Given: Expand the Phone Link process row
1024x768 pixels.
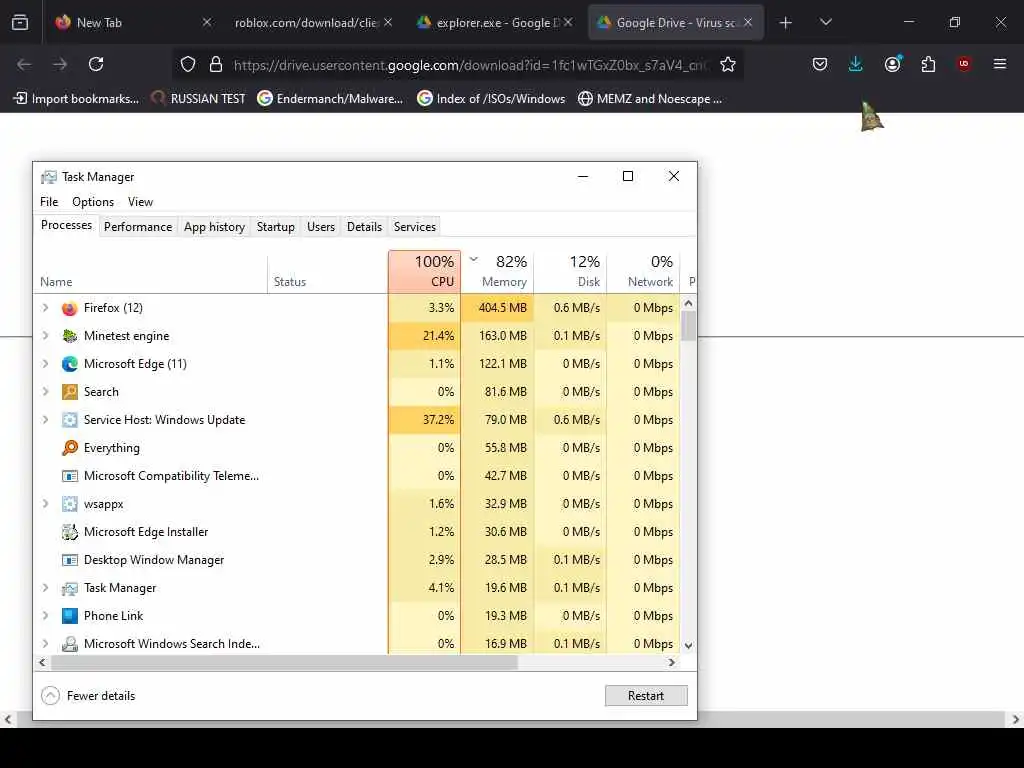Looking at the screenshot, I should [45, 616].
